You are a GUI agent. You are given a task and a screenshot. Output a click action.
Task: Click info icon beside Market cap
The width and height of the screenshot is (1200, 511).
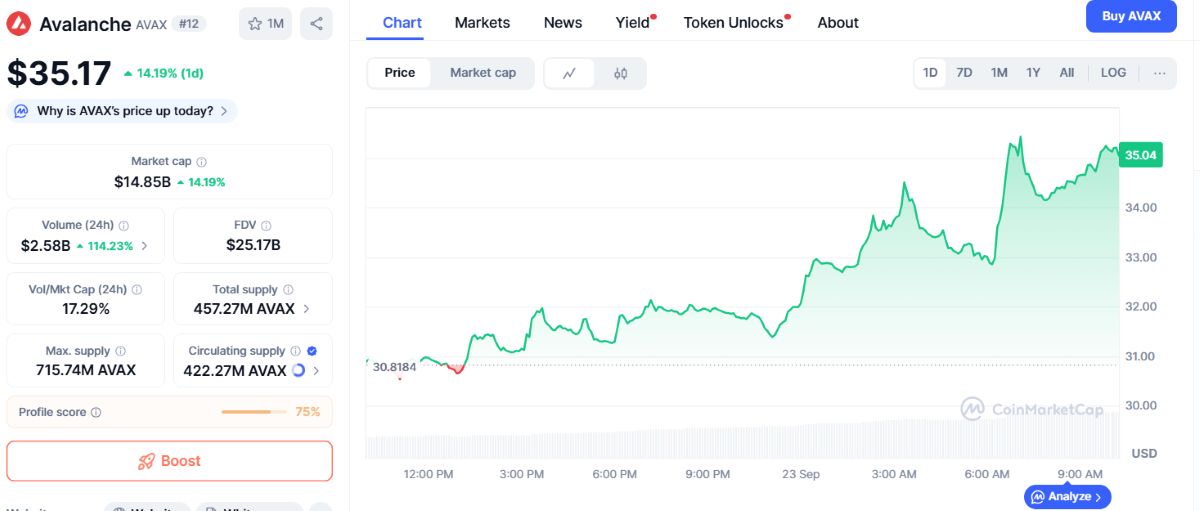(202, 162)
